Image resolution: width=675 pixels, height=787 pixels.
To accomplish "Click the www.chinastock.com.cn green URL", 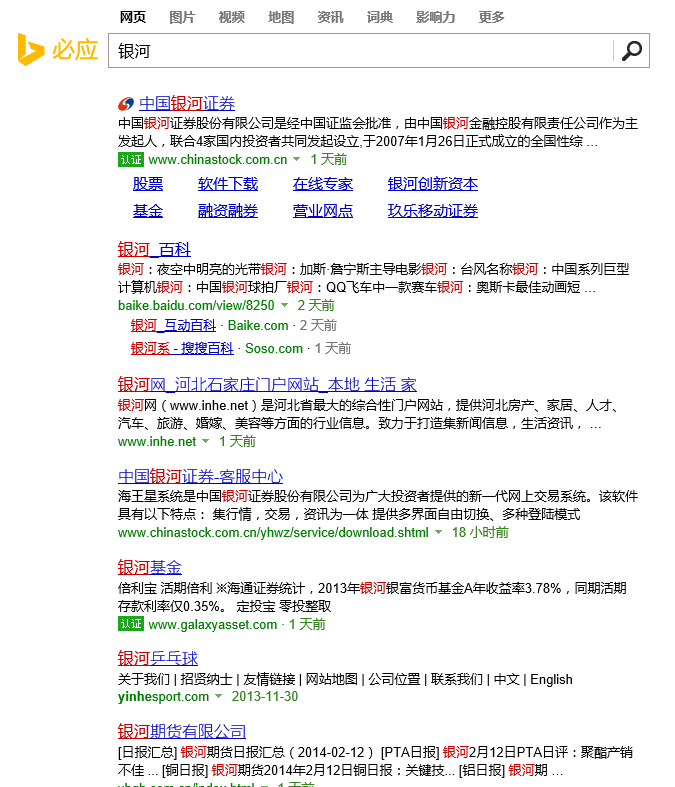I will pos(218,160).
